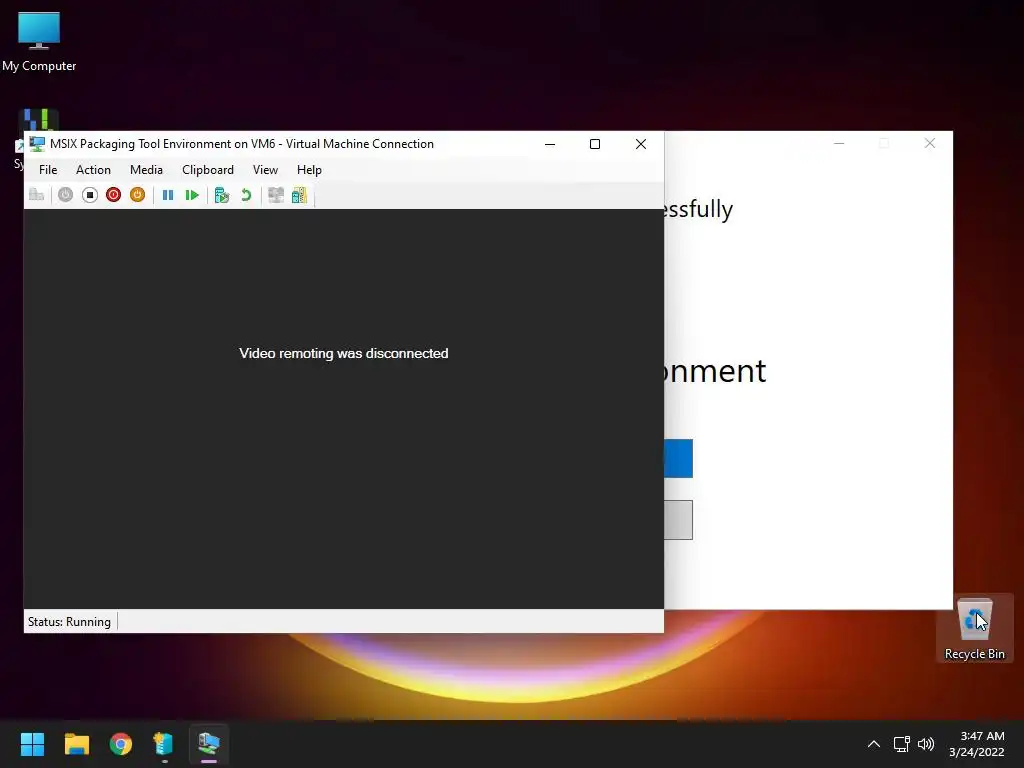Open the Clipboard menu
The image size is (1024, 768).
pyautogui.click(x=208, y=170)
